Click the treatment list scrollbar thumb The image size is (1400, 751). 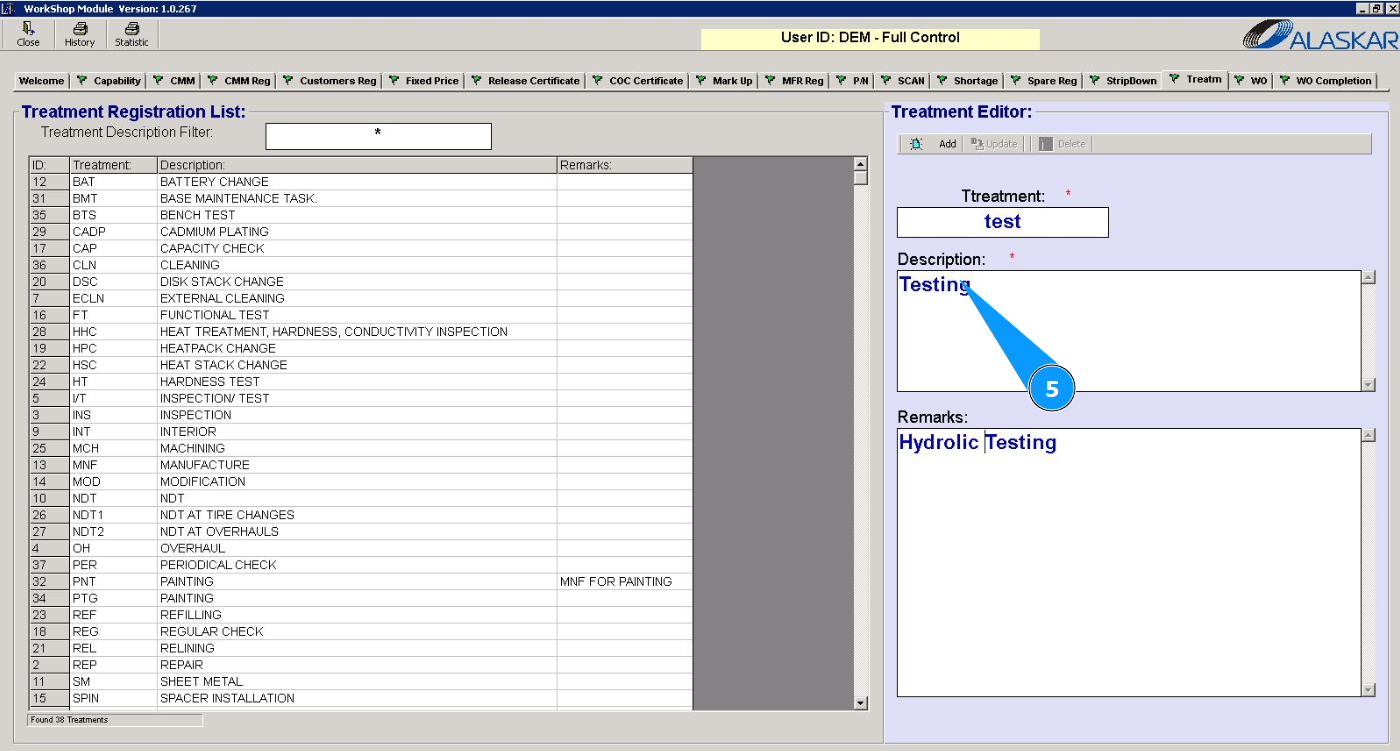(861, 178)
